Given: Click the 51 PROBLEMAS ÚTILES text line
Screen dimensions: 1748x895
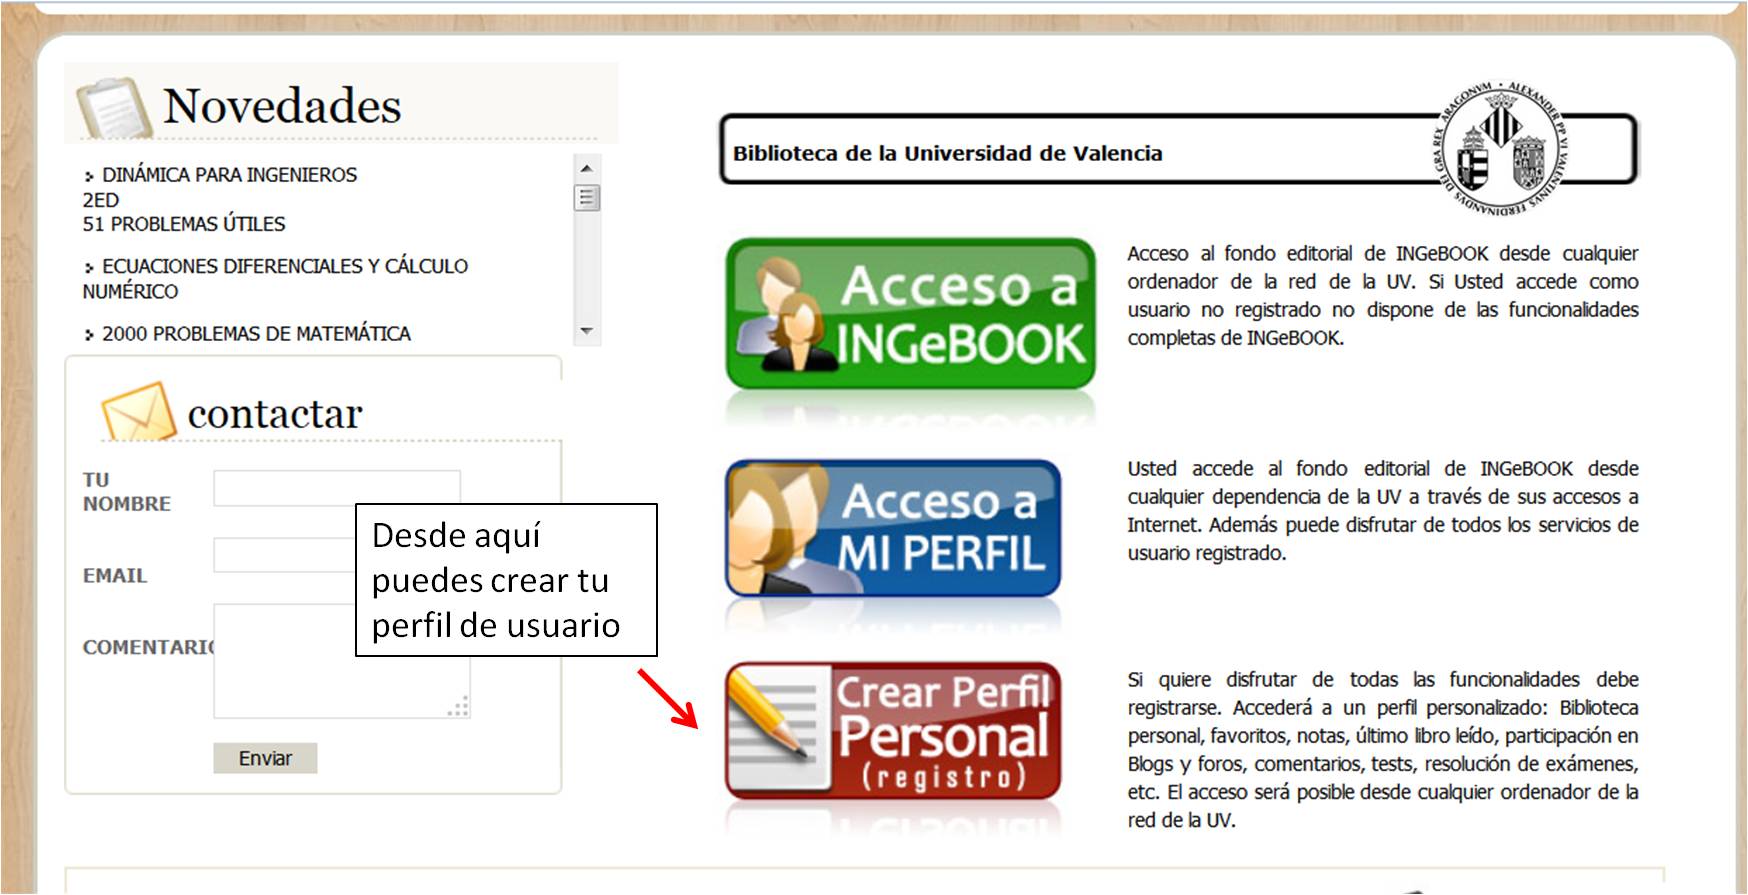Looking at the screenshot, I should pyautogui.click(x=184, y=224).
